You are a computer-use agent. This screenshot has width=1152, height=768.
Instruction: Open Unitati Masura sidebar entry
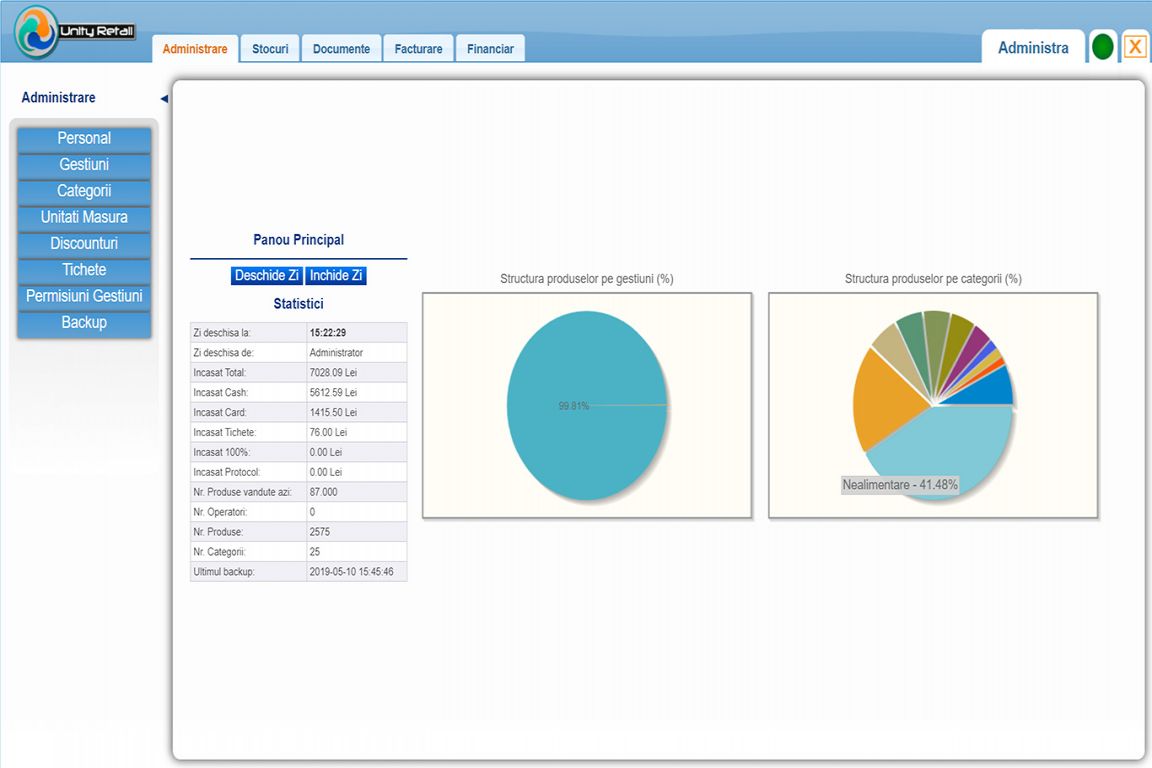(84, 218)
